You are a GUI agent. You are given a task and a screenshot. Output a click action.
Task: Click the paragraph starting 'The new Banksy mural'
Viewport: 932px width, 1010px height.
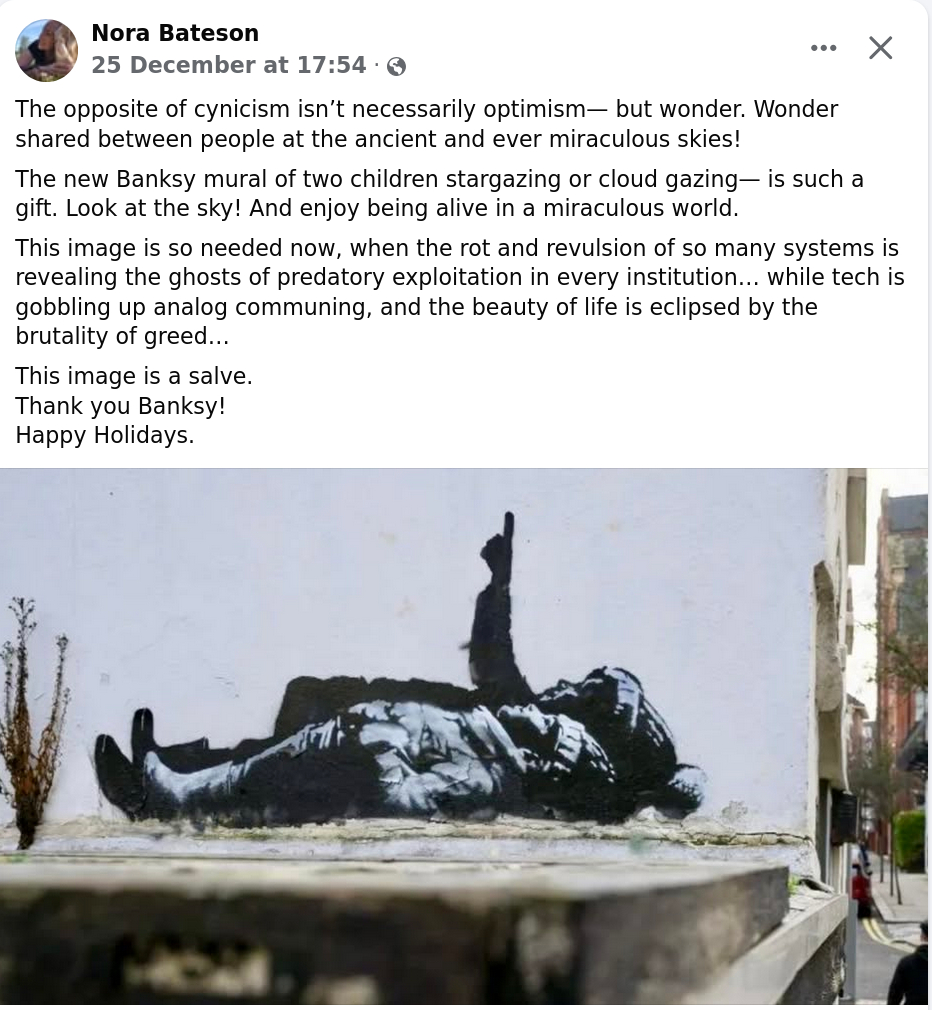(439, 193)
